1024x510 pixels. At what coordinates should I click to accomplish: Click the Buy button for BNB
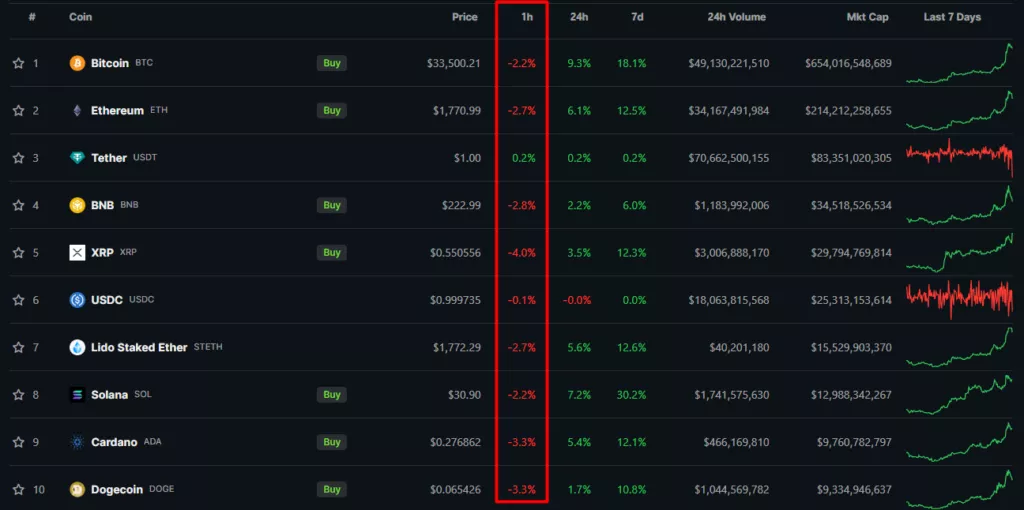click(332, 205)
